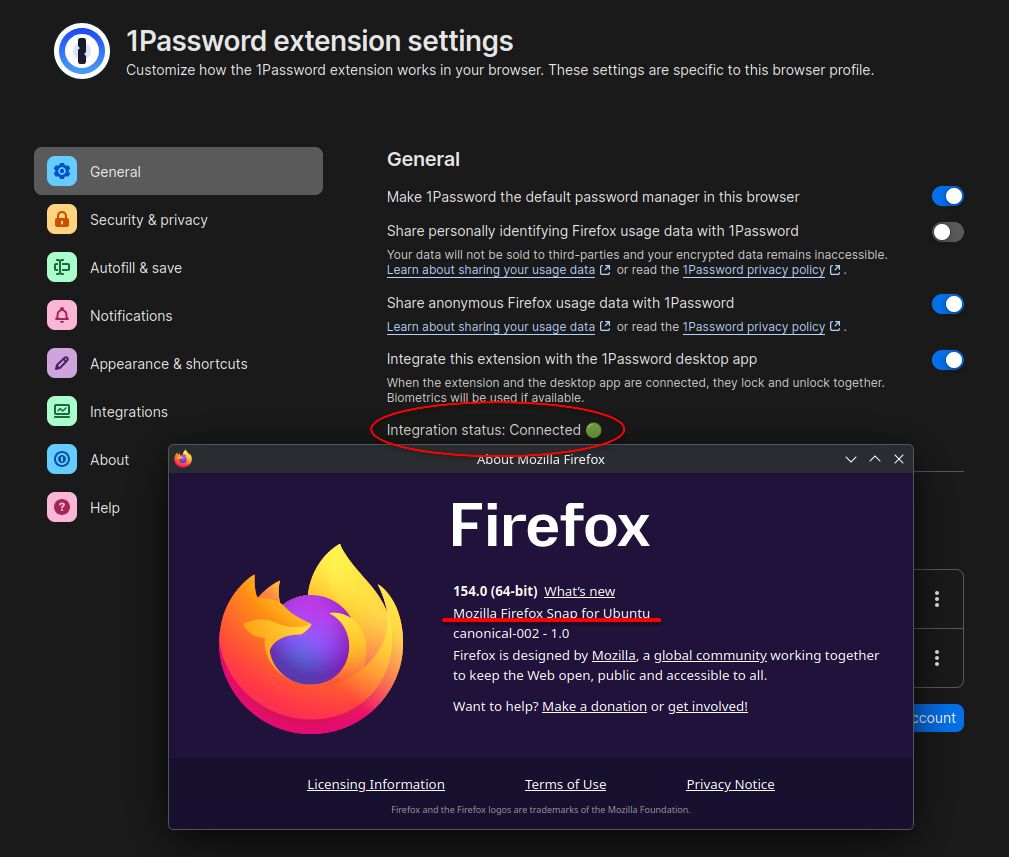Open usage data link under anonymous sharing option
Screen dimensions: 1009x857
(490, 327)
